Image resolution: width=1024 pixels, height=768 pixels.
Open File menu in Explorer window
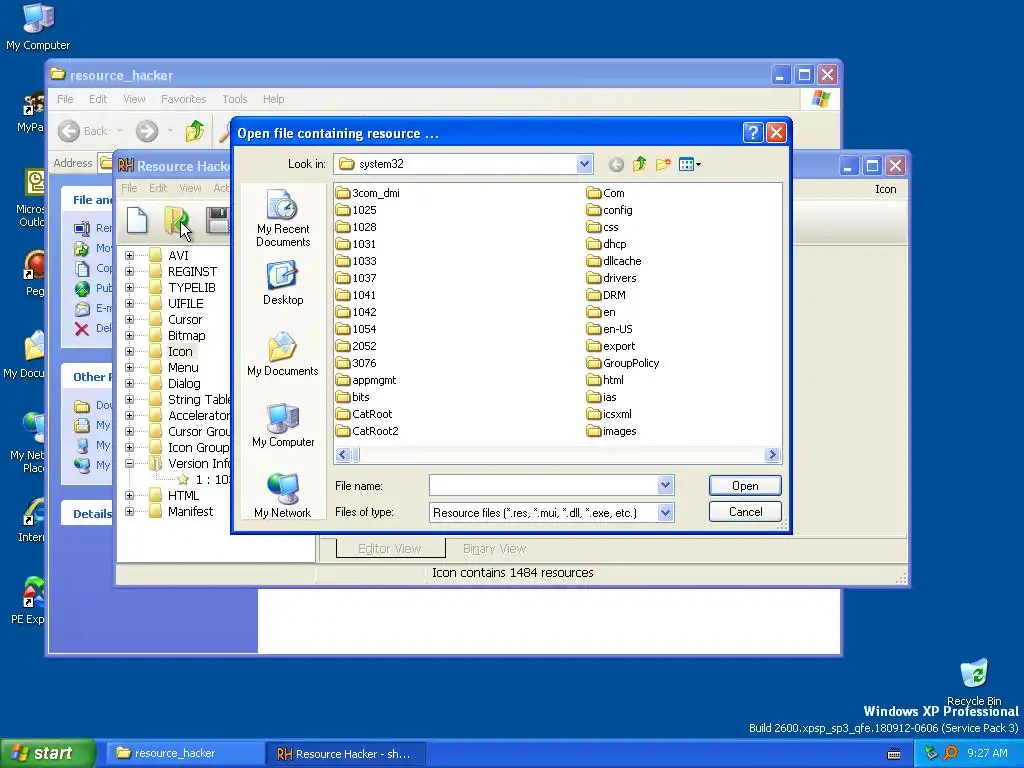(x=65, y=99)
